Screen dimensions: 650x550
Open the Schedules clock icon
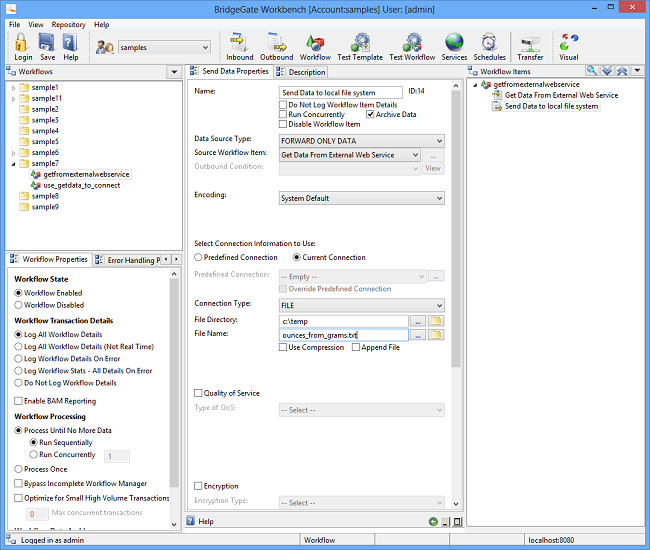coord(489,46)
